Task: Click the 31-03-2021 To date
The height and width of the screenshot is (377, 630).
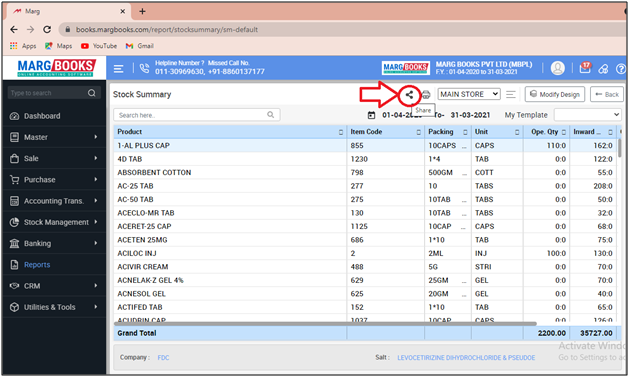Action: (x=470, y=115)
